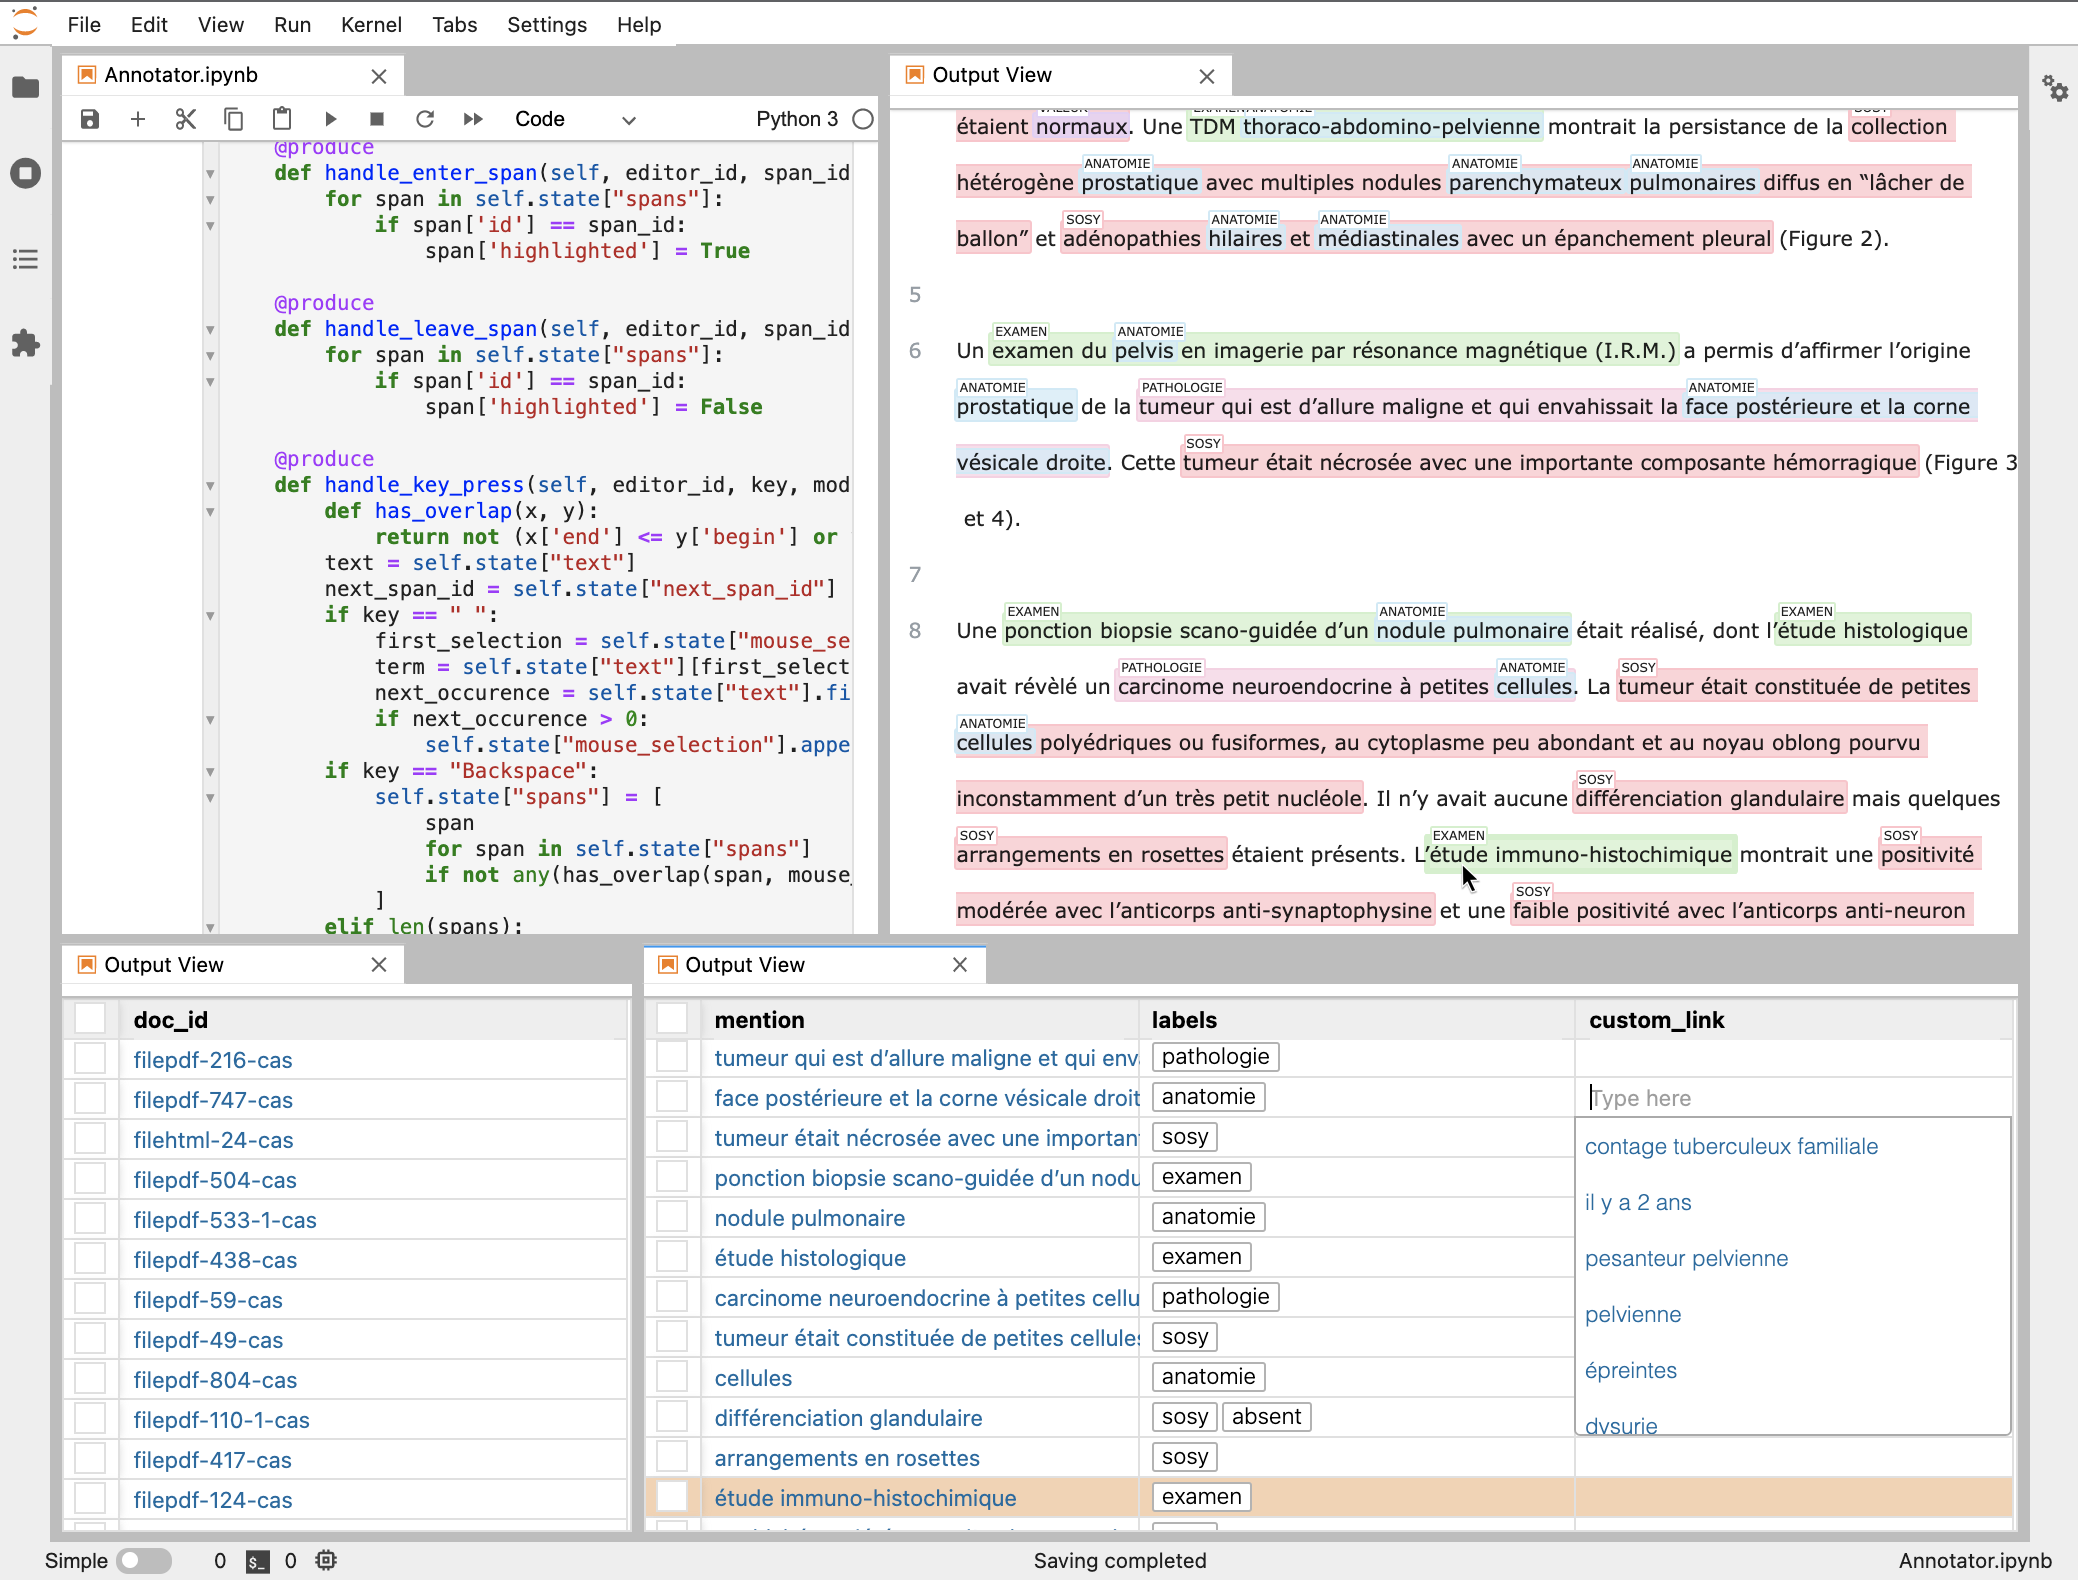Open the running terminals and kernels sidebar icon

pyautogui.click(x=26, y=173)
